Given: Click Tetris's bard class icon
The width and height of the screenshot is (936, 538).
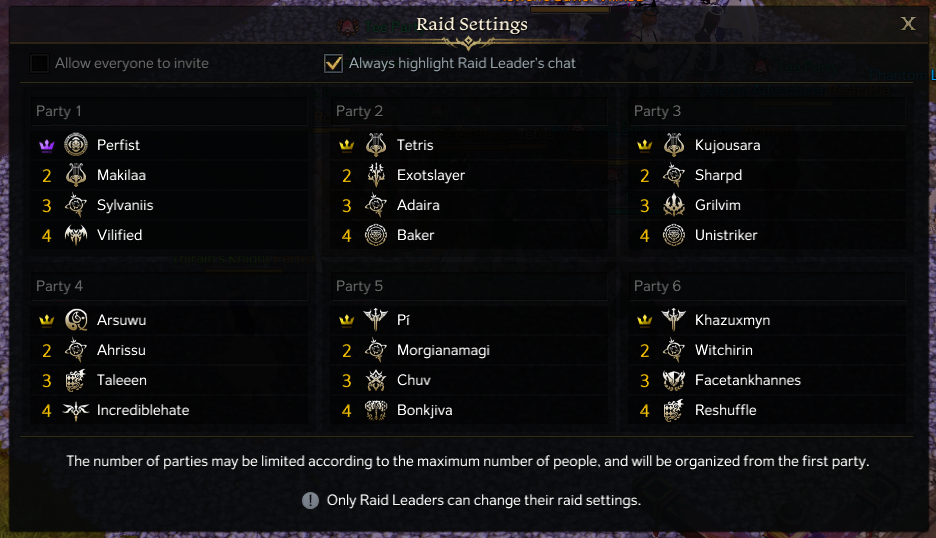Looking at the screenshot, I should click(376, 145).
